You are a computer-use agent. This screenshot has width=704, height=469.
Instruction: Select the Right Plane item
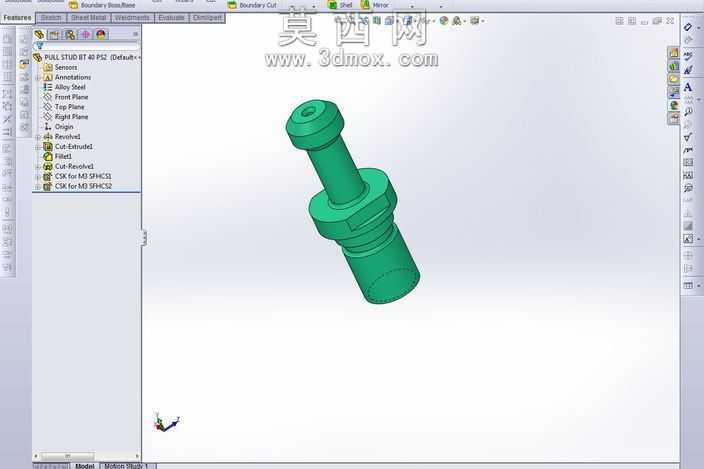(66, 117)
